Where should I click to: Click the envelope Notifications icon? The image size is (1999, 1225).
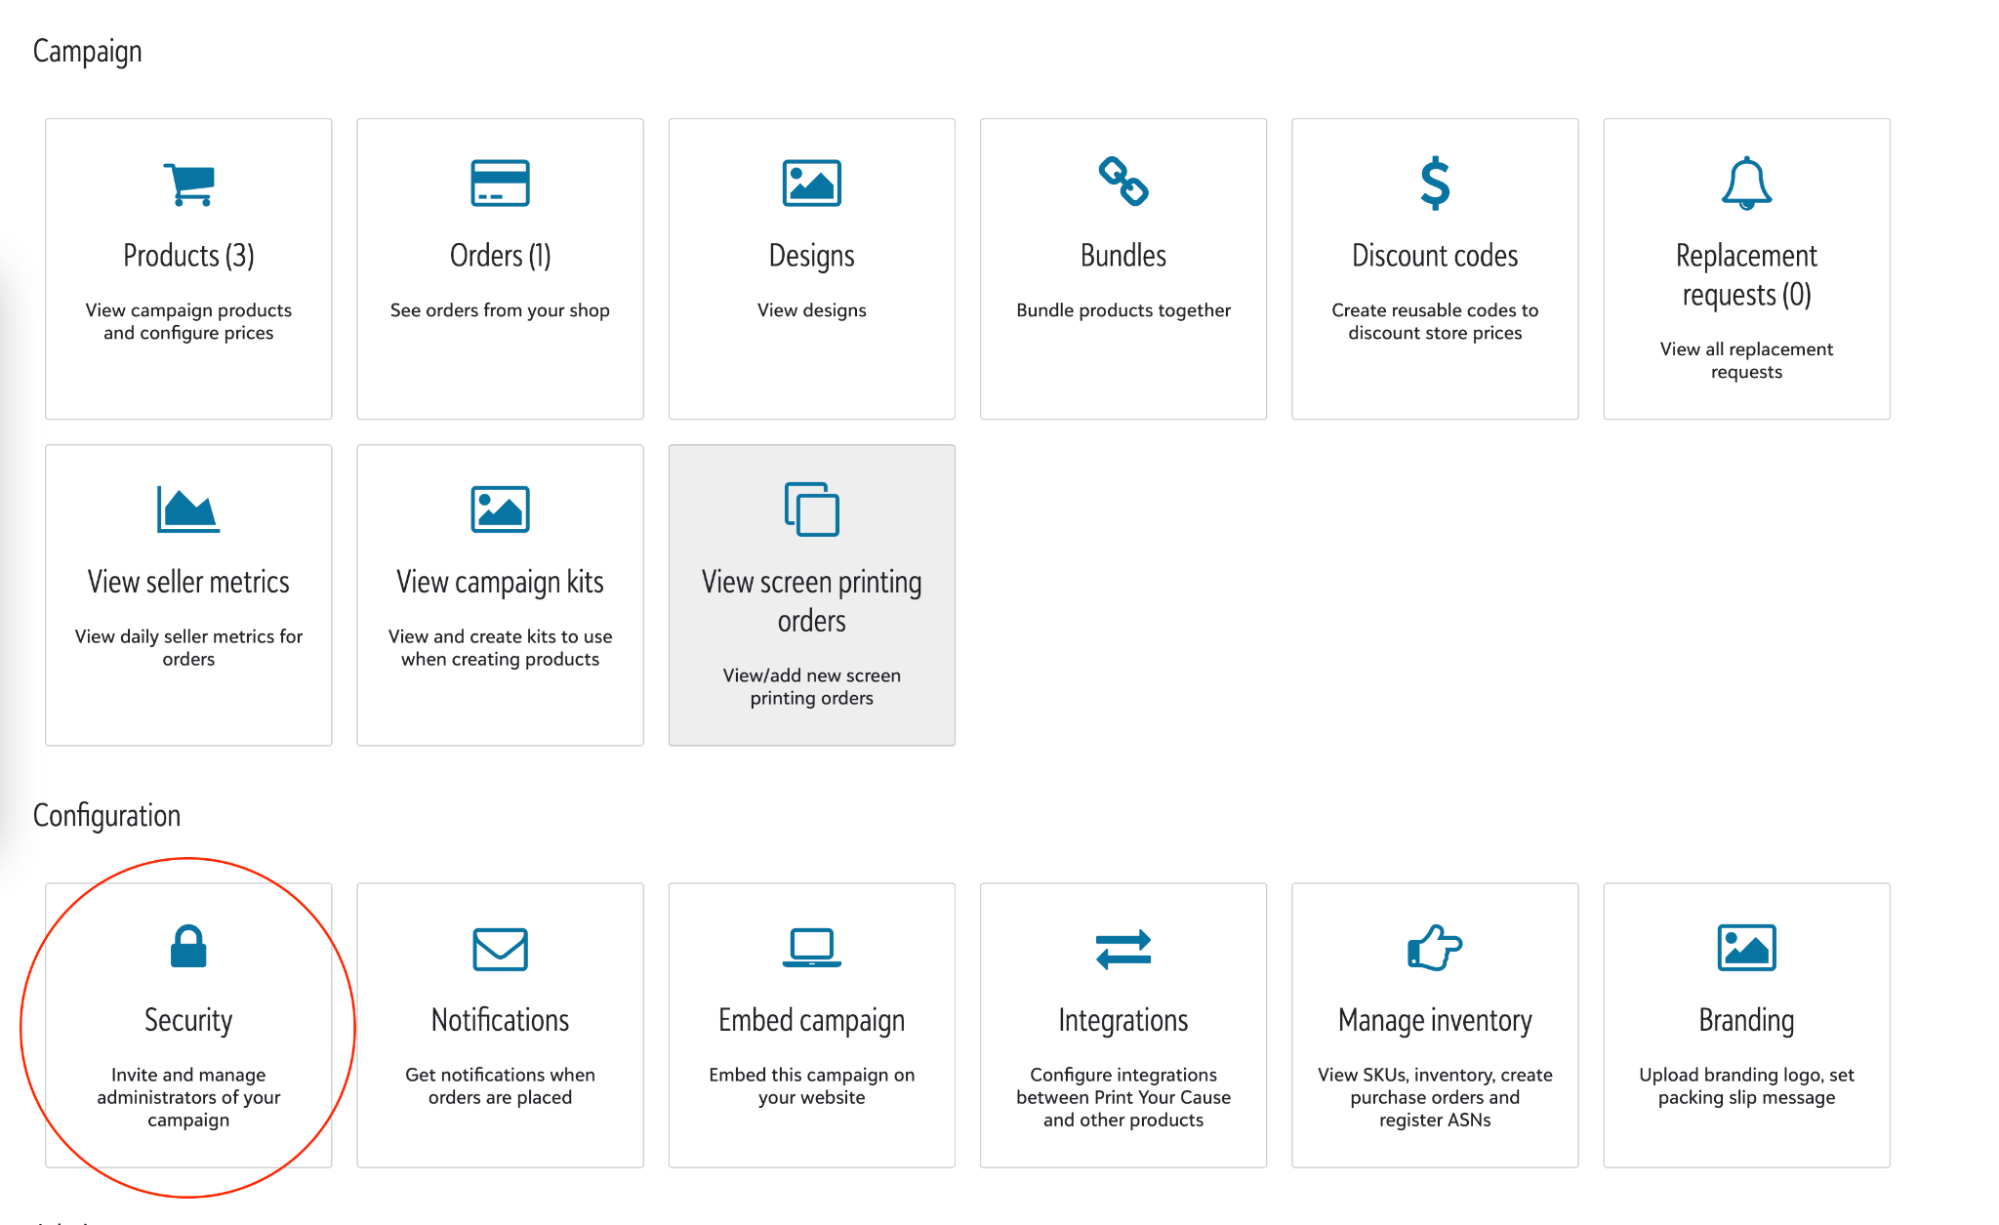[500, 949]
